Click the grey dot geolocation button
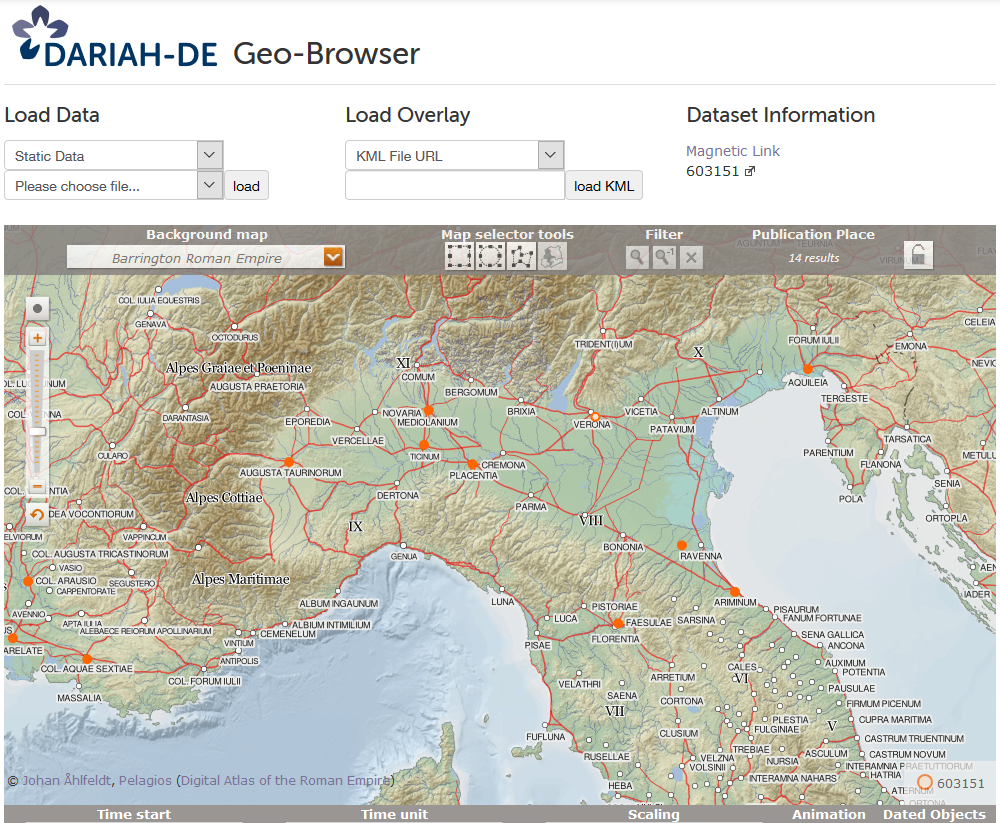This screenshot has height=823, width=1000. [x=38, y=309]
